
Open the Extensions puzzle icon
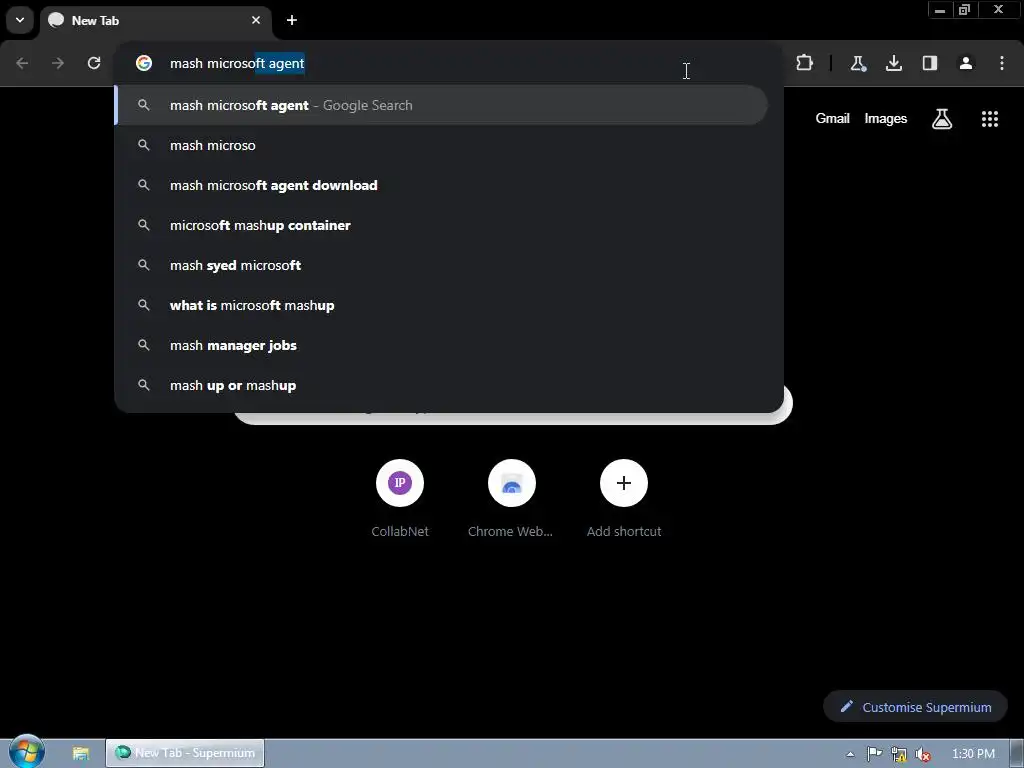805,63
